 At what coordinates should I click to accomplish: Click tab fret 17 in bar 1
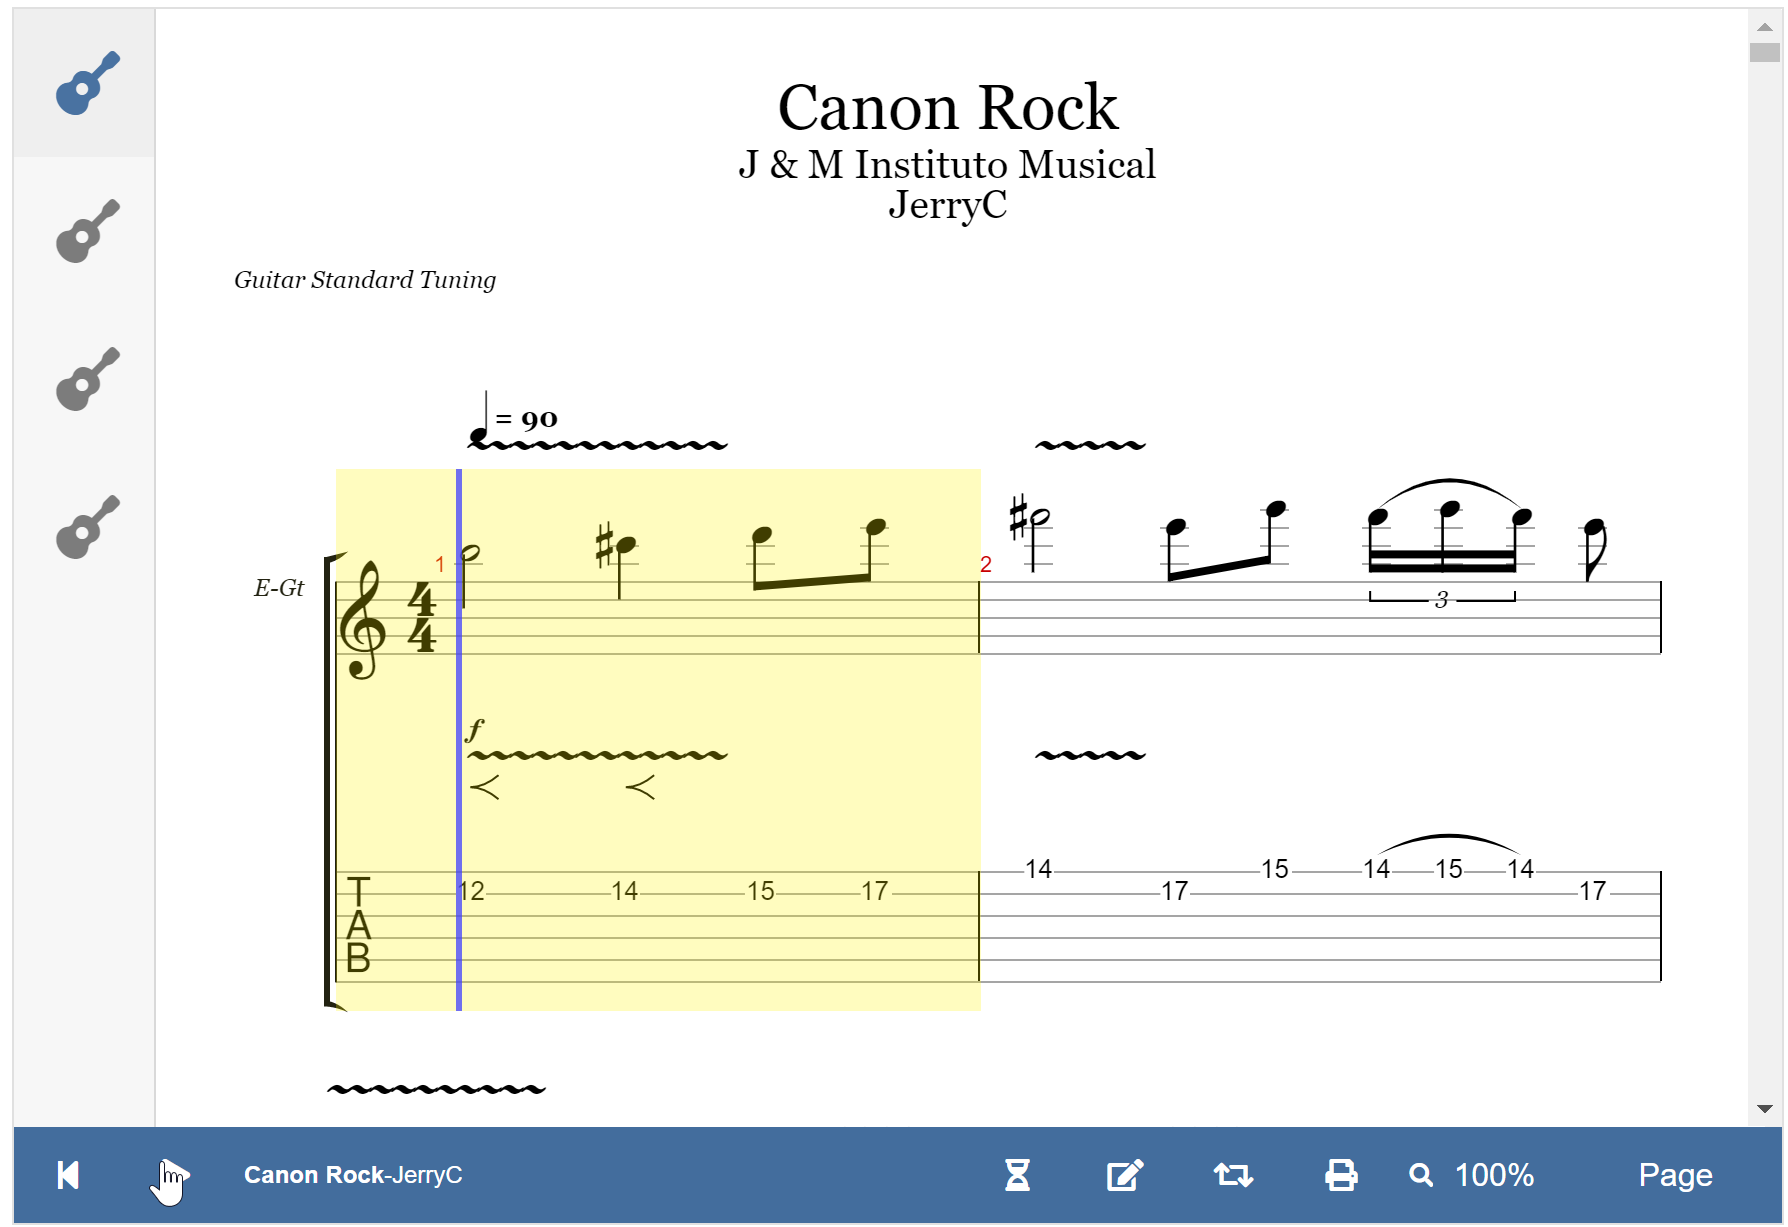[x=875, y=891]
